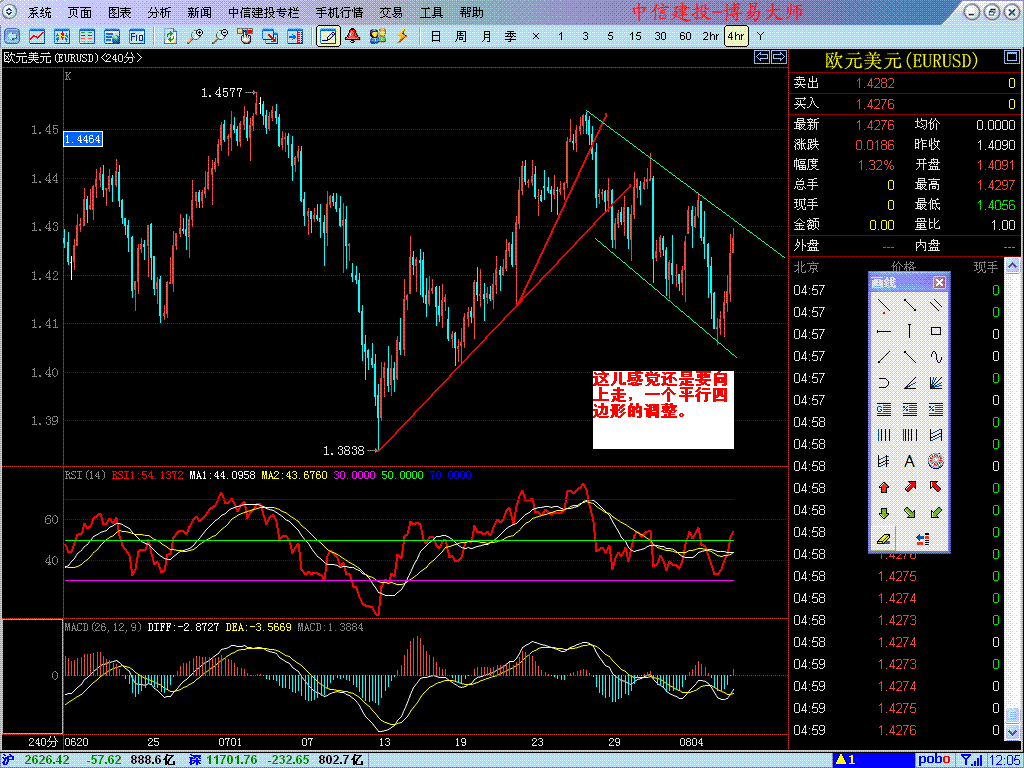Select the text annotation A tool
The height and width of the screenshot is (768, 1024).
tap(909, 462)
